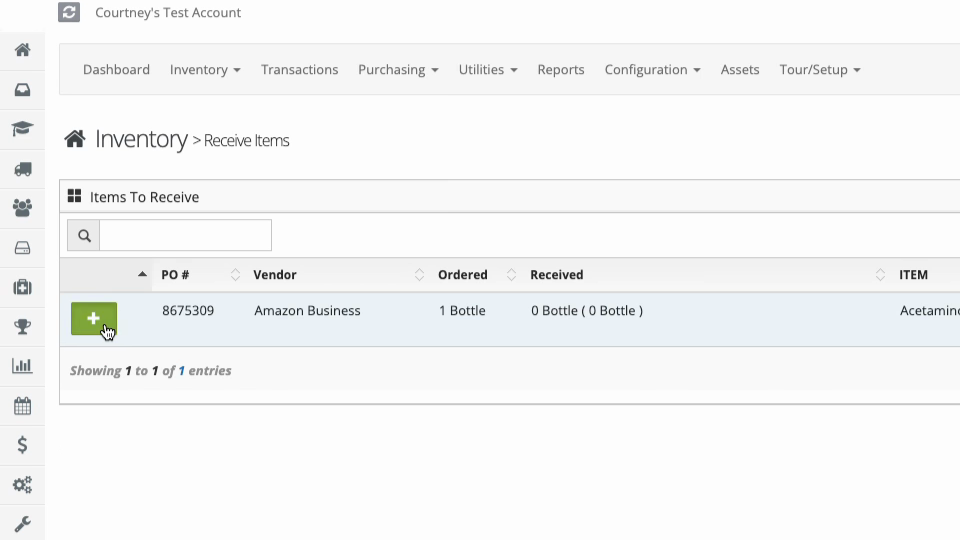960x540 pixels.
Task: Select the dollar sign sidebar icon
Action: coord(23,445)
